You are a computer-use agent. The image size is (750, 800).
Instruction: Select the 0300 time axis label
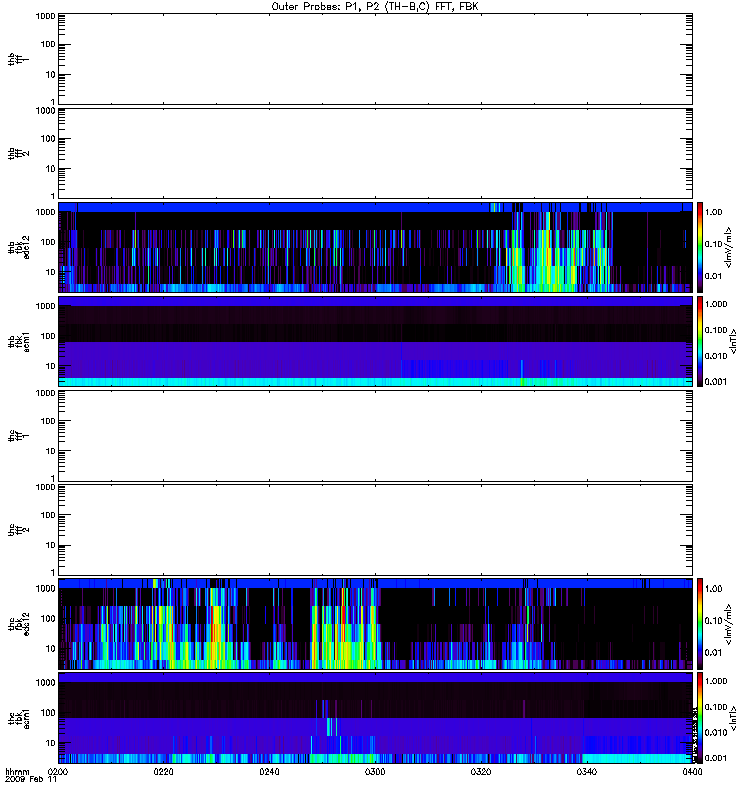375,772
